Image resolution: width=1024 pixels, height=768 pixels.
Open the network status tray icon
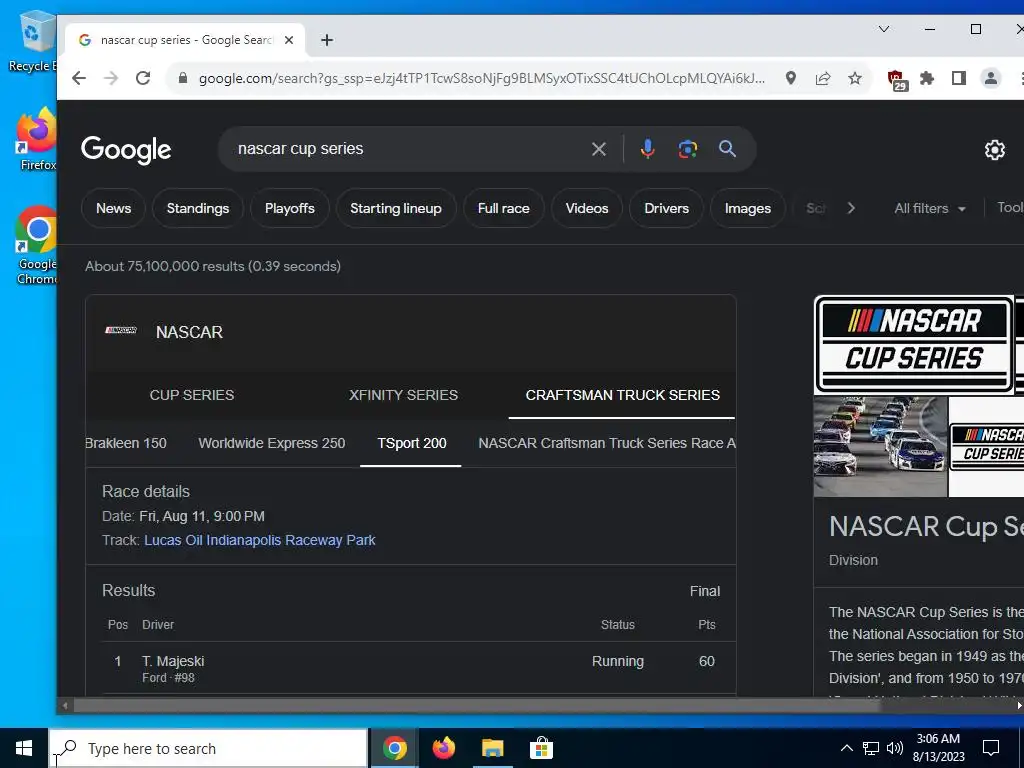pyautogui.click(x=871, y=748)
